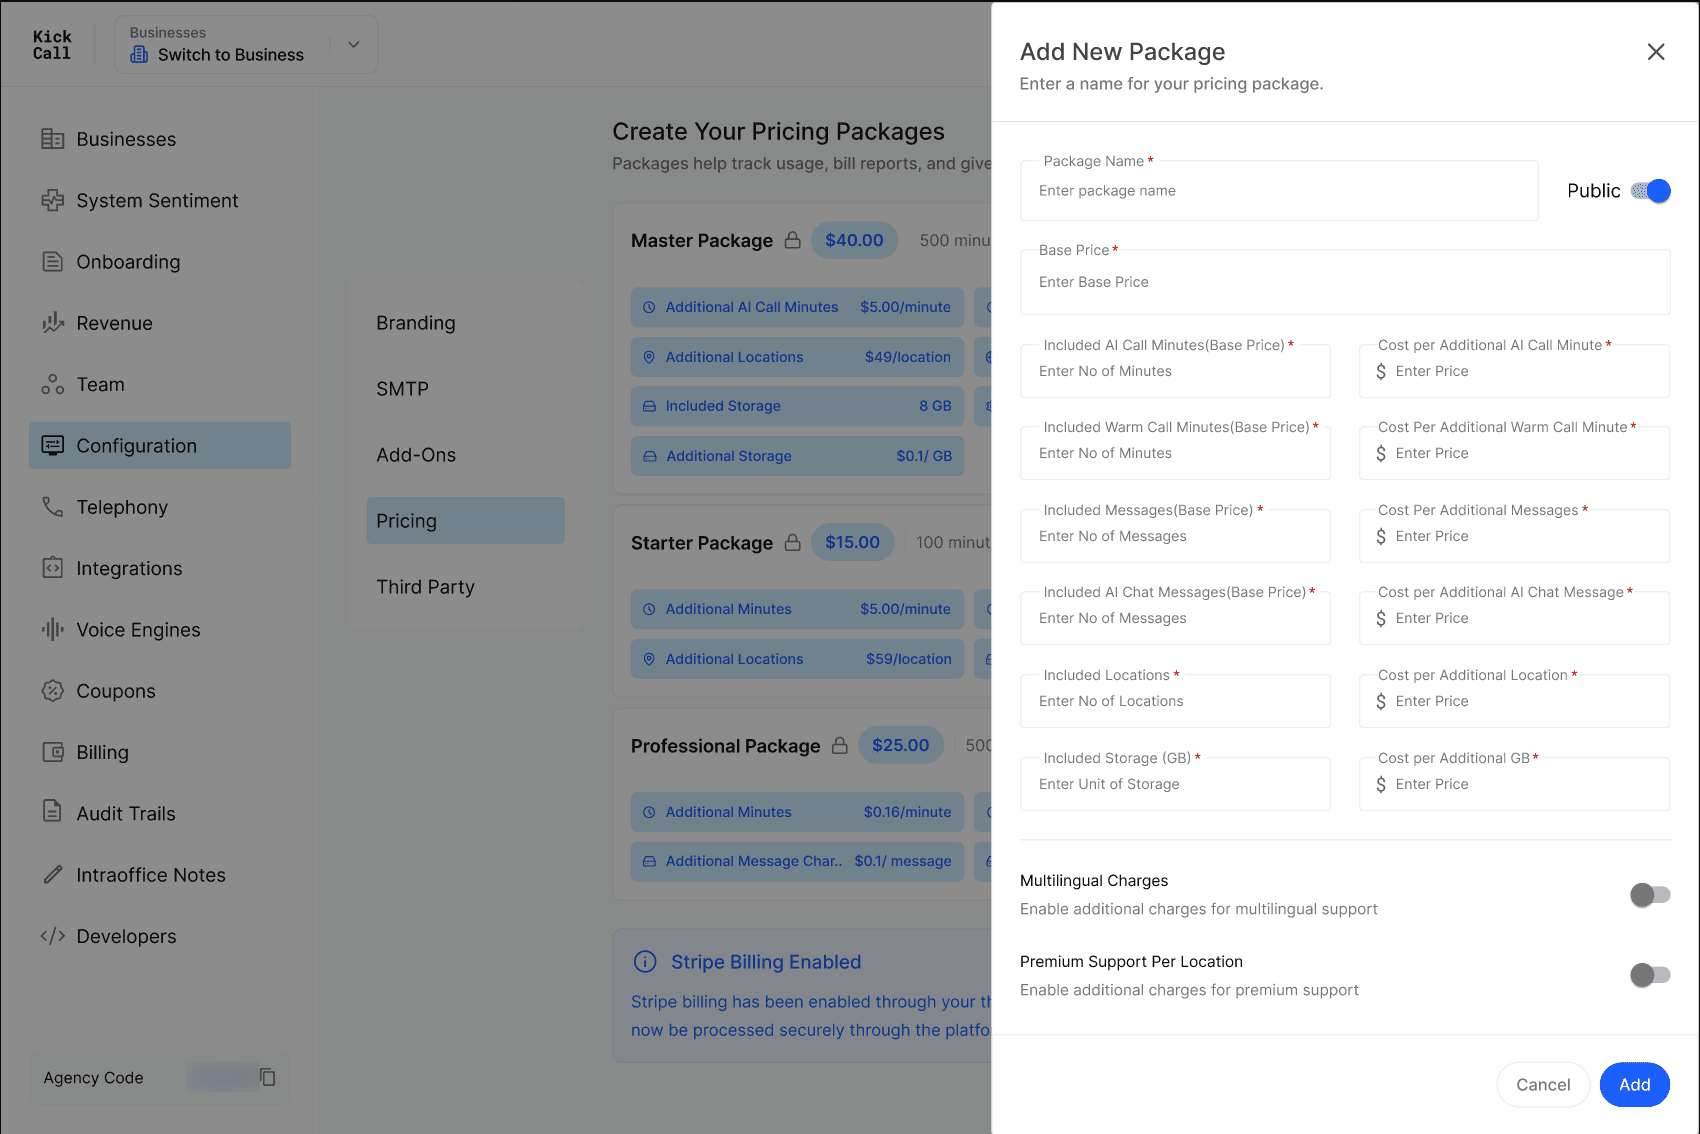Viewport: 1700px width, 1134px height.
Task: Open the Add-Ons configuration tab
Action: 465,455
